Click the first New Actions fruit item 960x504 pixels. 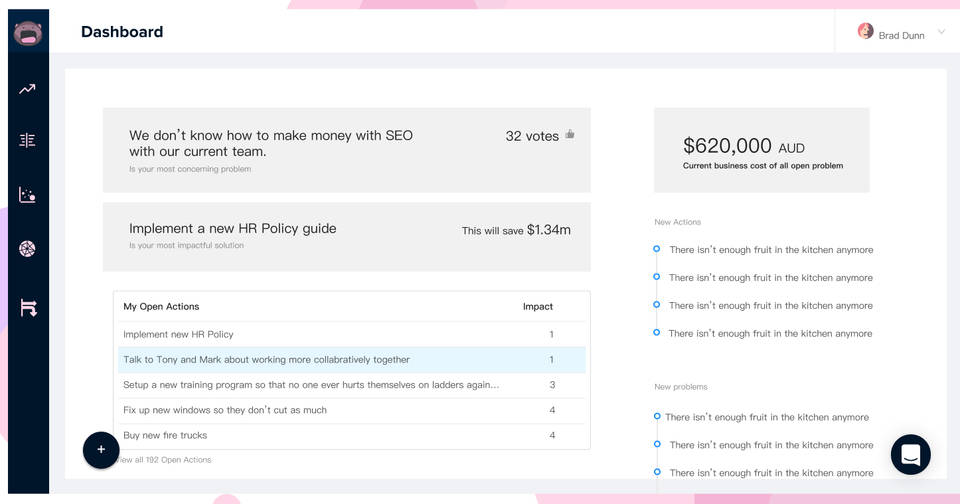coord(770,250)
